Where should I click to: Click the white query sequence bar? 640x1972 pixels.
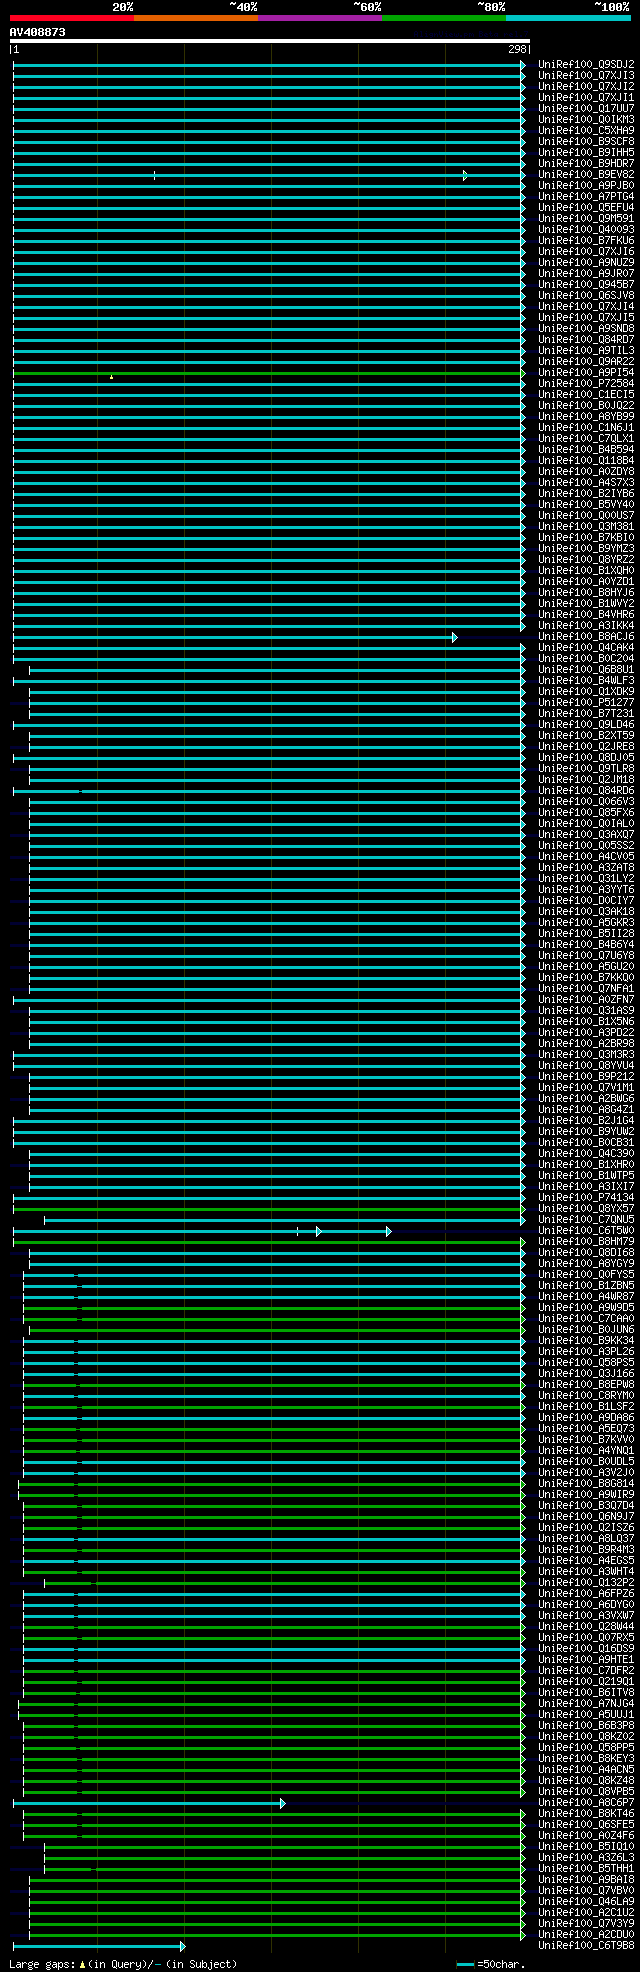pyautogui.click(x=269, y=41)
